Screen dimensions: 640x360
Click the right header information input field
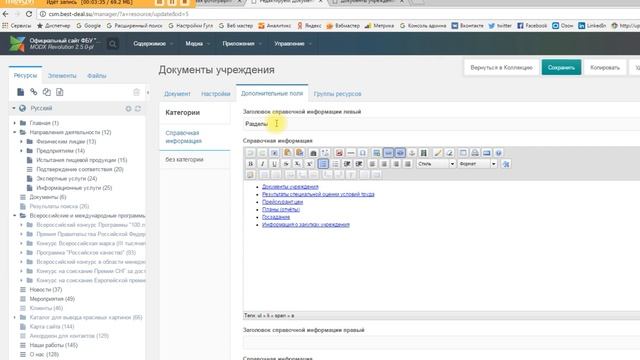[441, 342]
